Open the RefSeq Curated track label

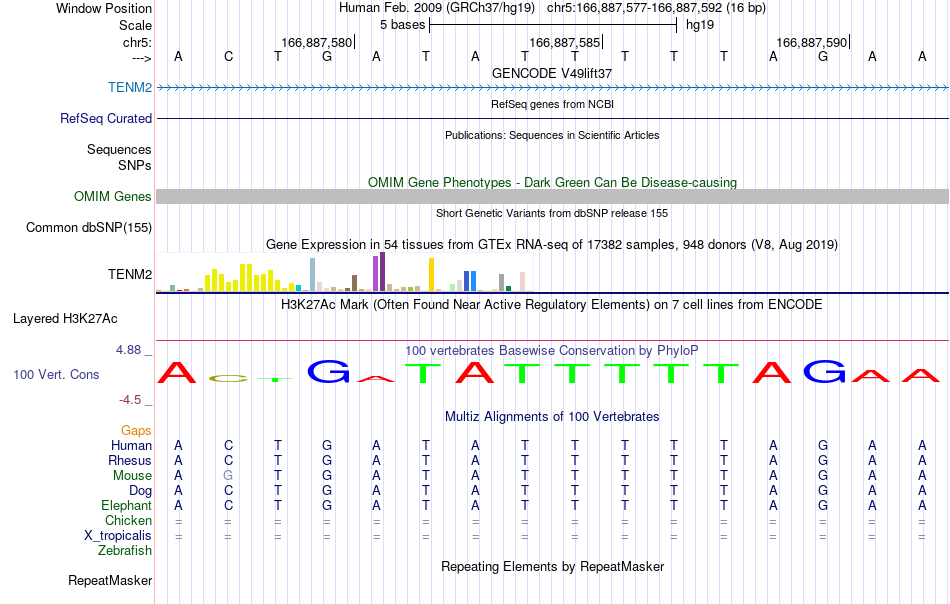(x=106, y=118)
